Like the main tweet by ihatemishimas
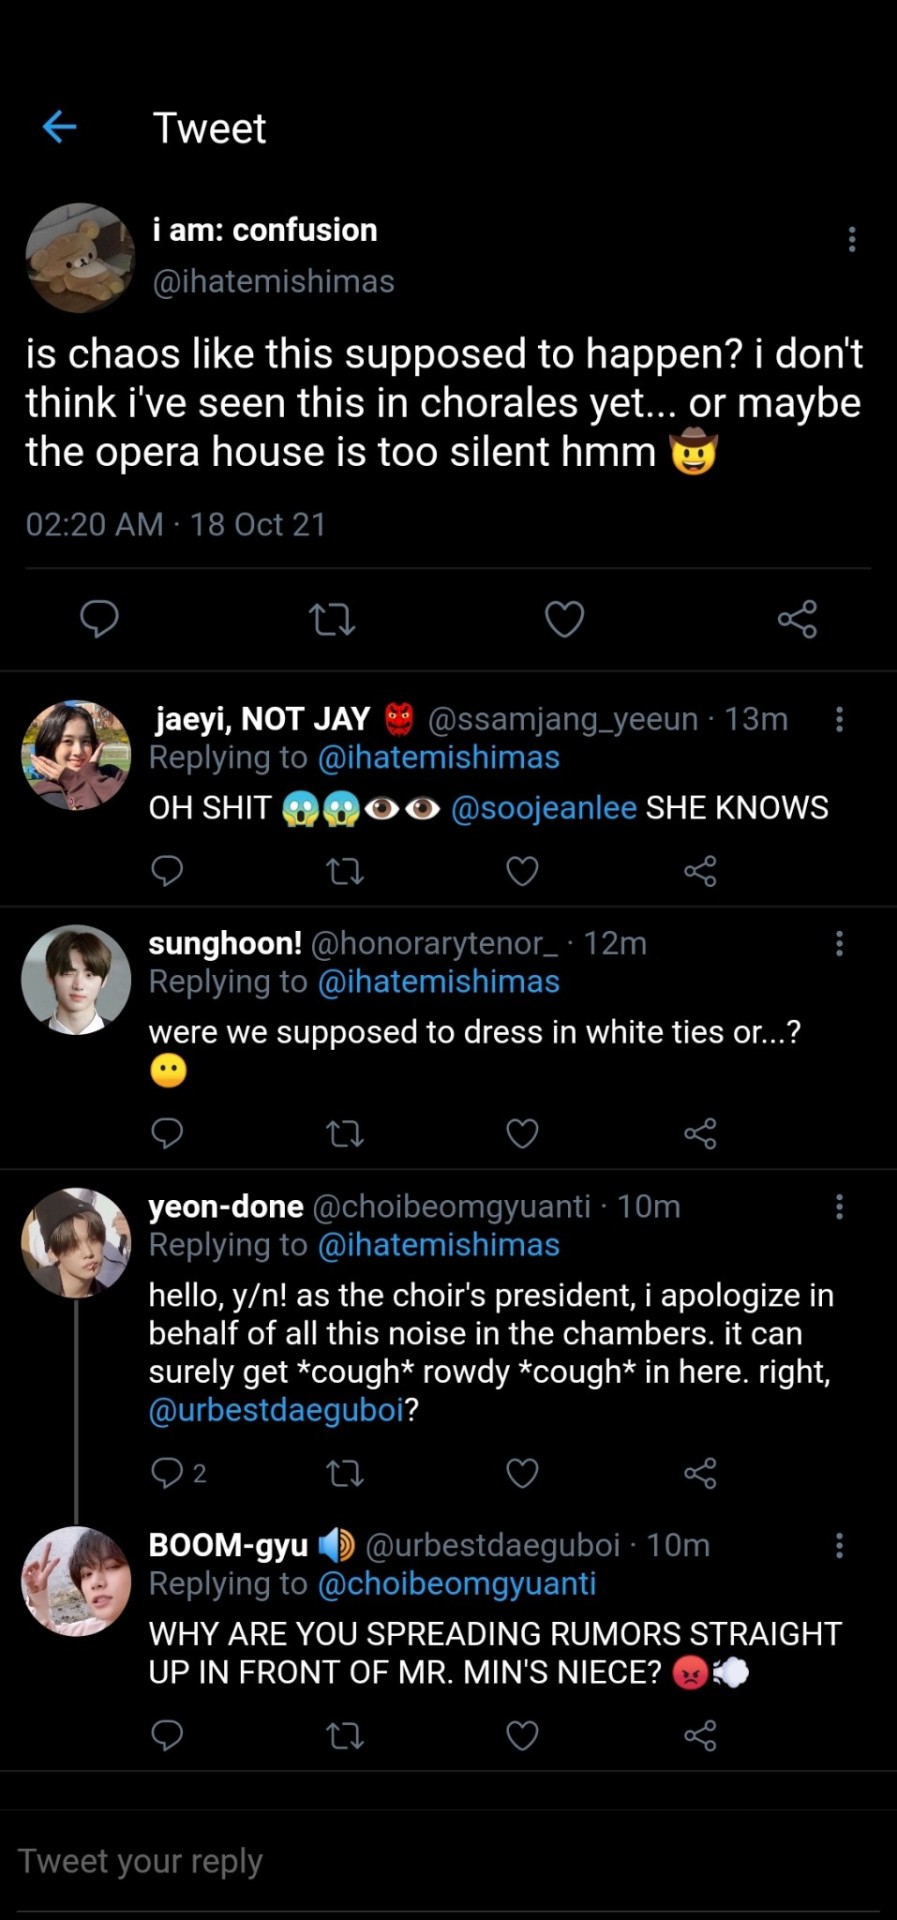Screen dimensions: 897x1920 [564, 619]
